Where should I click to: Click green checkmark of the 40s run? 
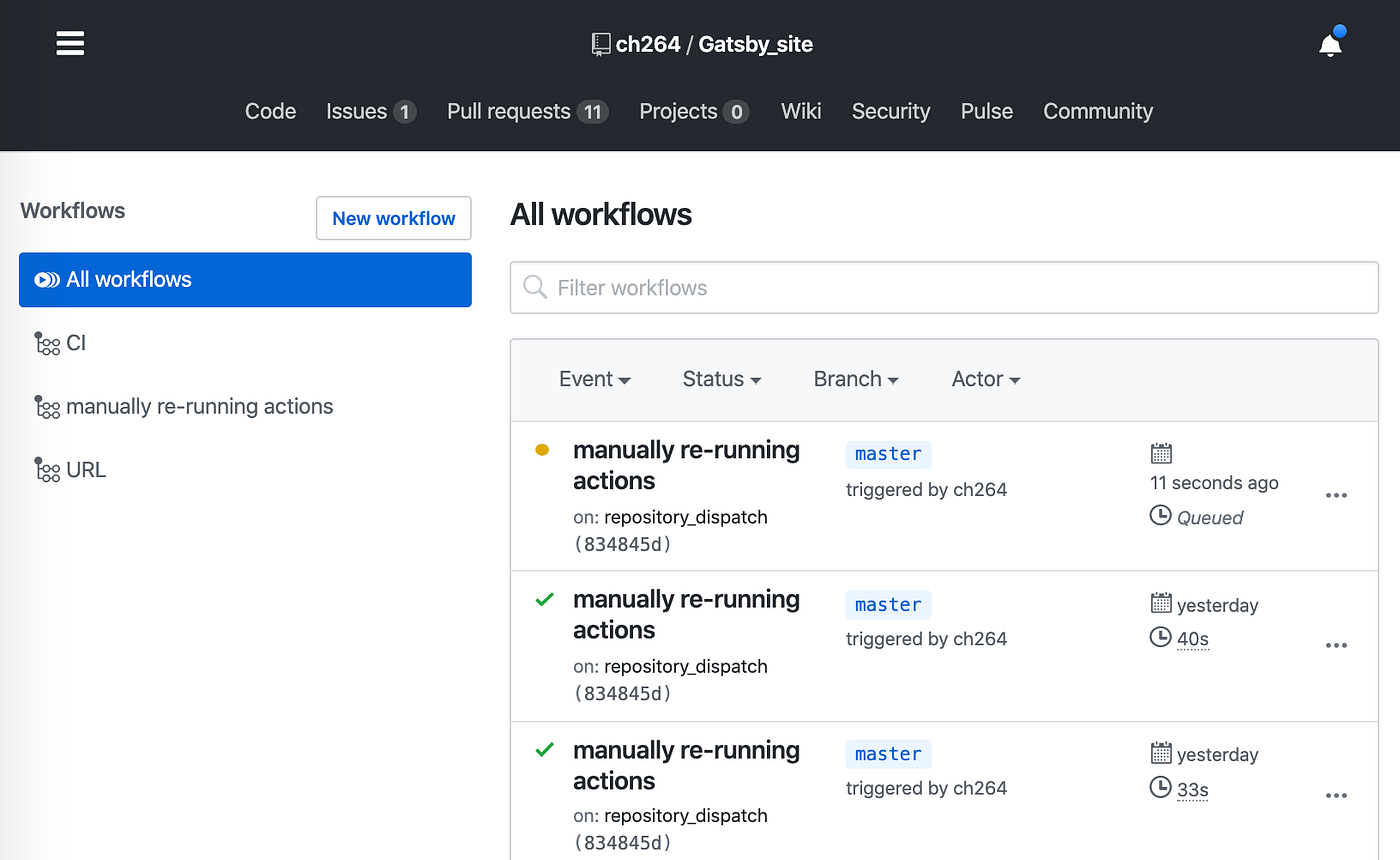pos(544,599)
